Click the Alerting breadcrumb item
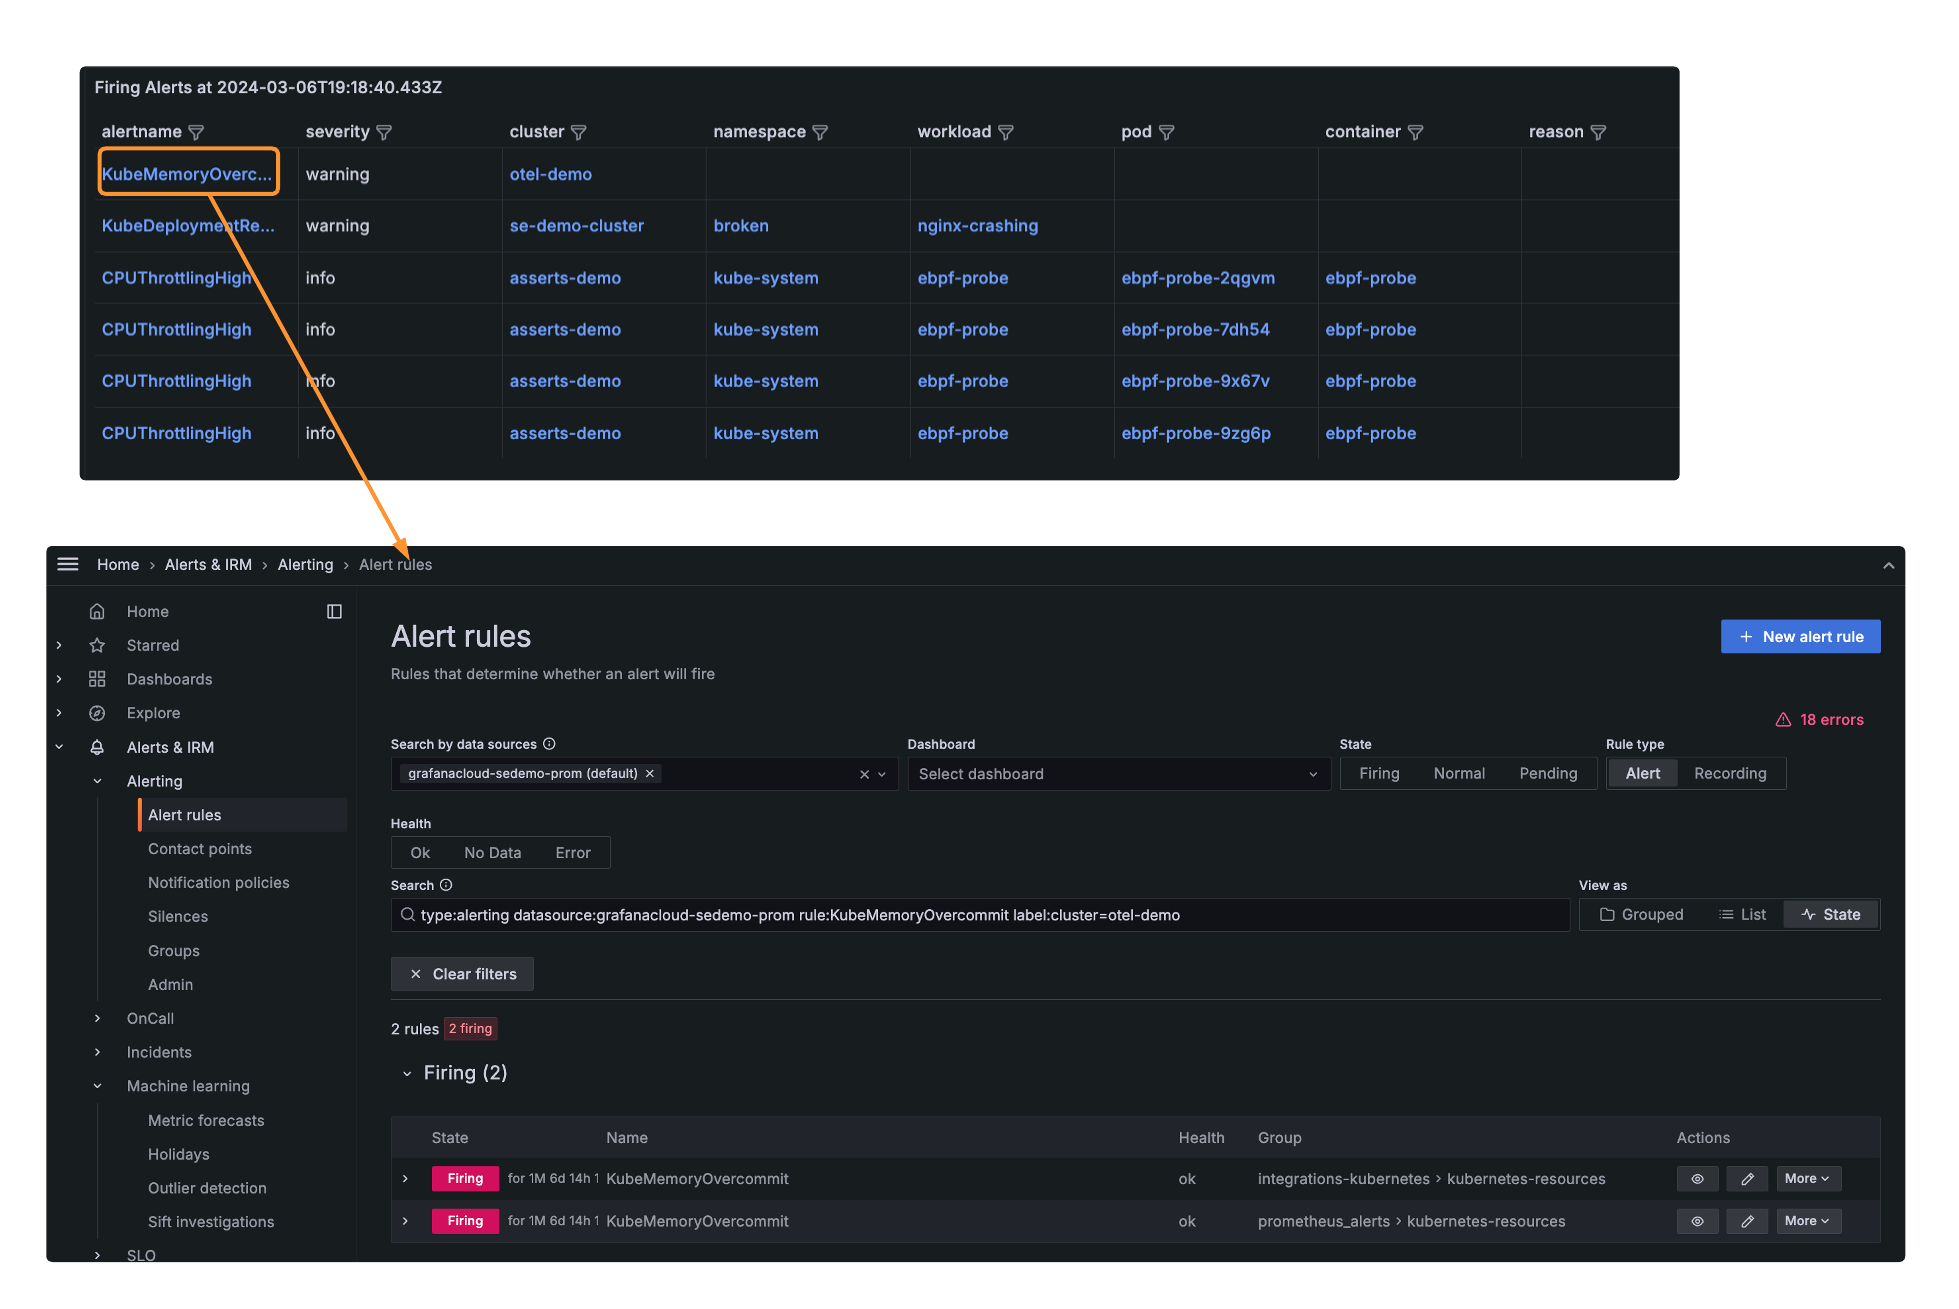 pyautogui.click(x=305, y=564)
